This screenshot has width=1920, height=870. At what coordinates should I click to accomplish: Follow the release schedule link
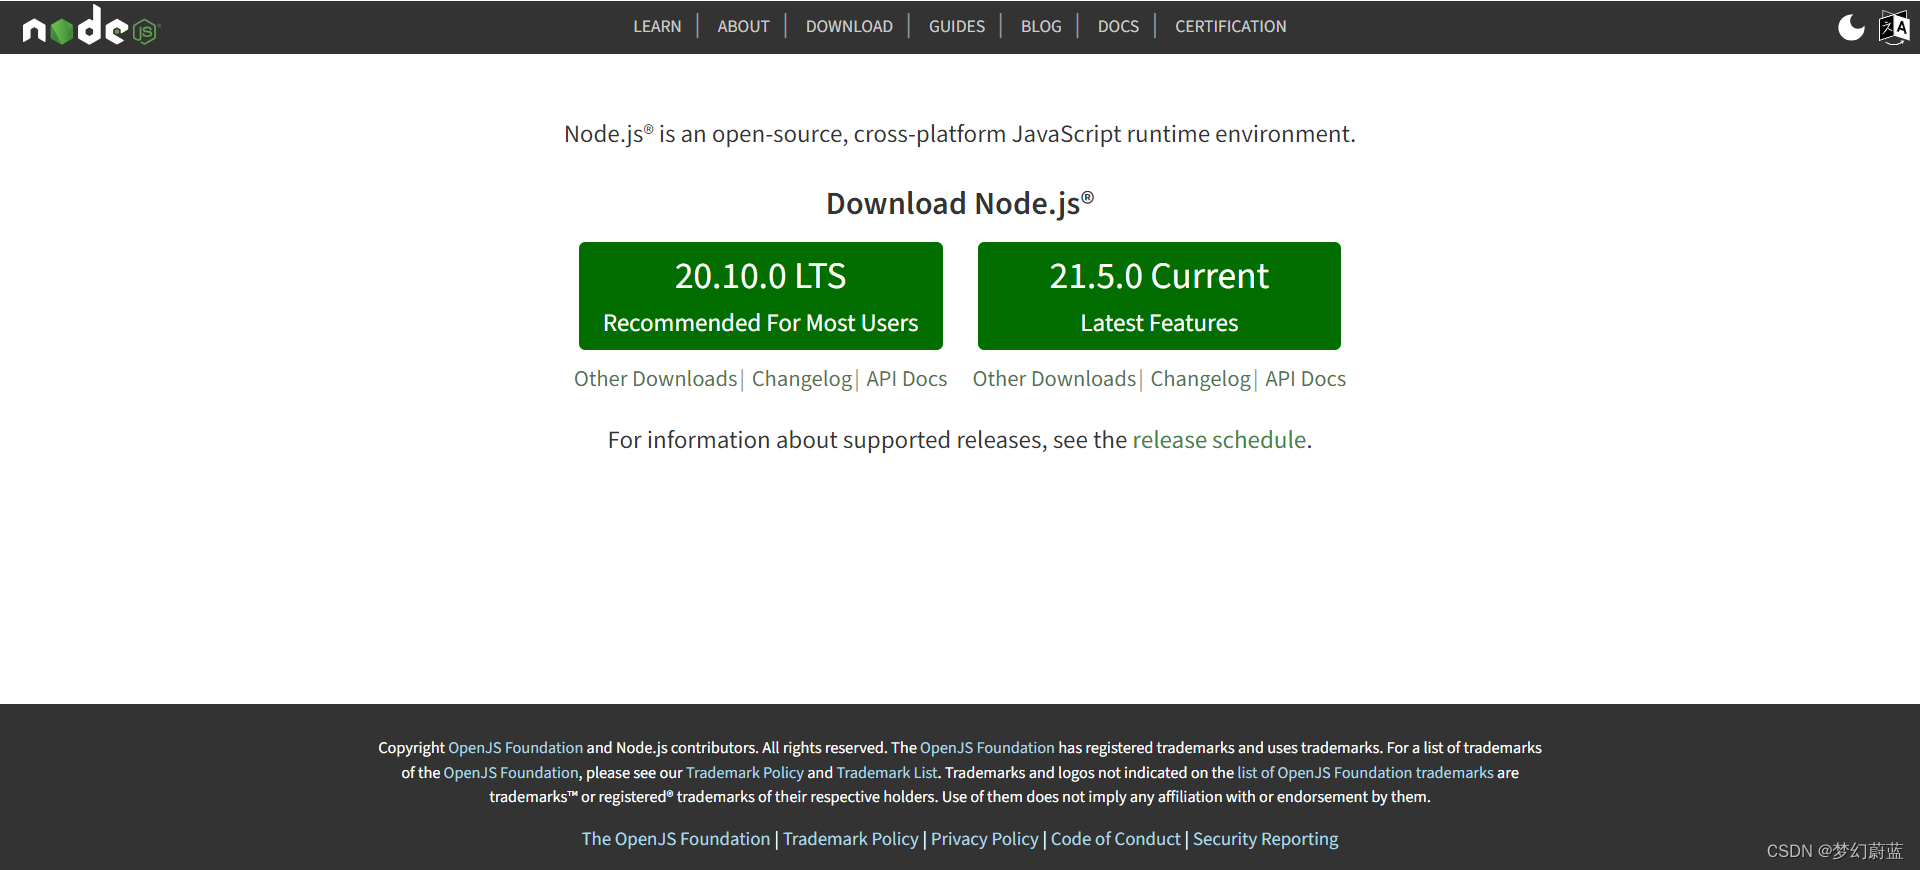coord(1219,440)
